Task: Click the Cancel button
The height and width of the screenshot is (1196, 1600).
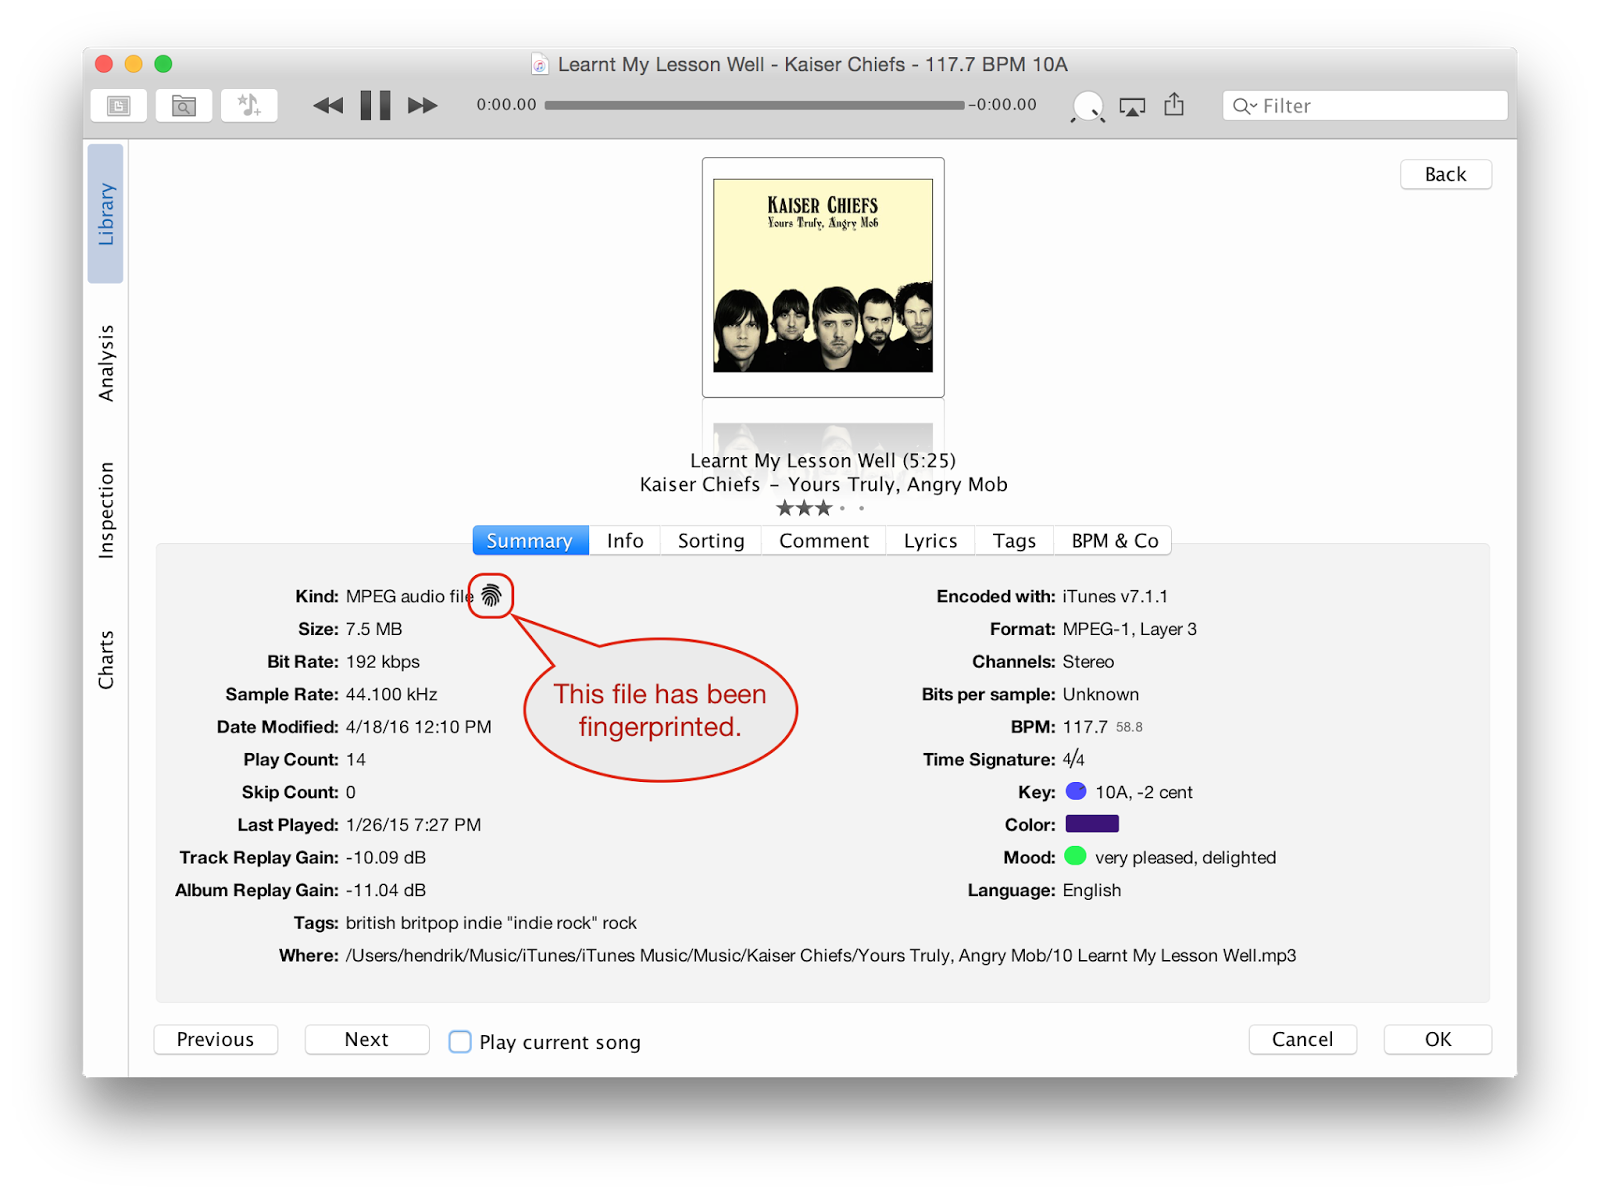Action: coord(1302,1039)
